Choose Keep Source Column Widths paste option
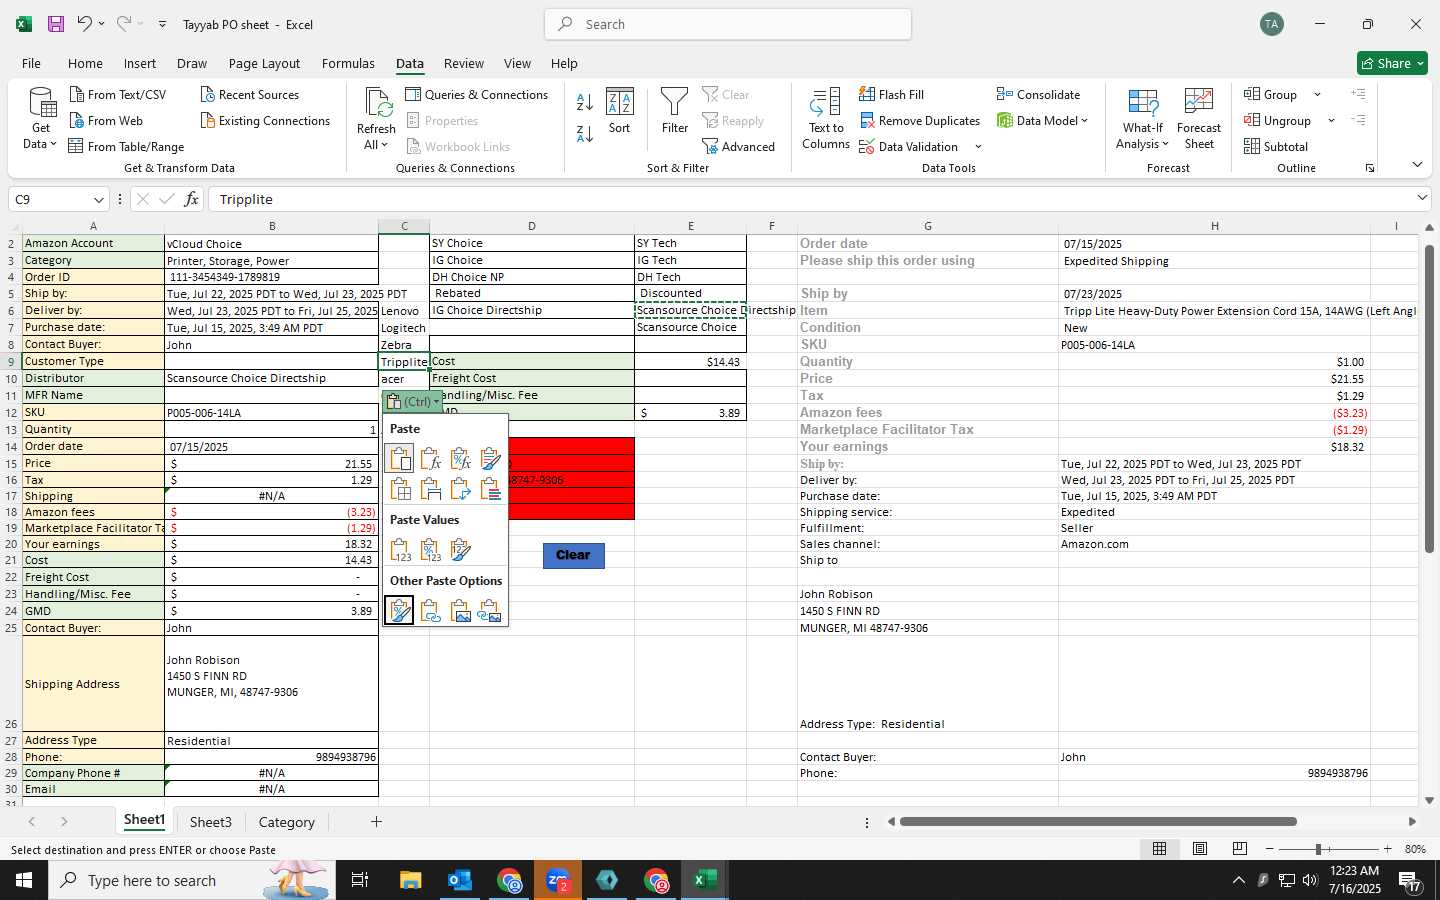This screenshot has height=900, width=1440. point(430,489)
